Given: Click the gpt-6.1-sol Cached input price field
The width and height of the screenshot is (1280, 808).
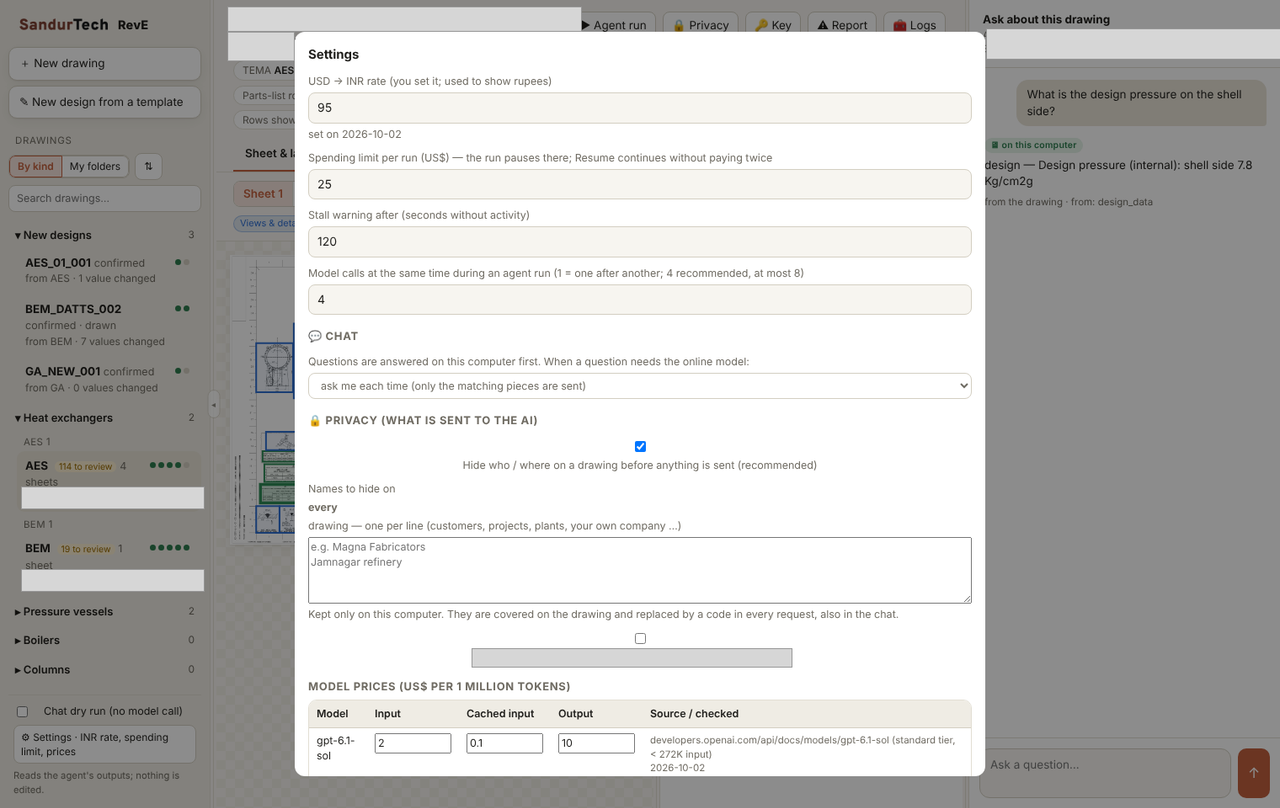Looking at the screenshot, I should tap(505, 743).
